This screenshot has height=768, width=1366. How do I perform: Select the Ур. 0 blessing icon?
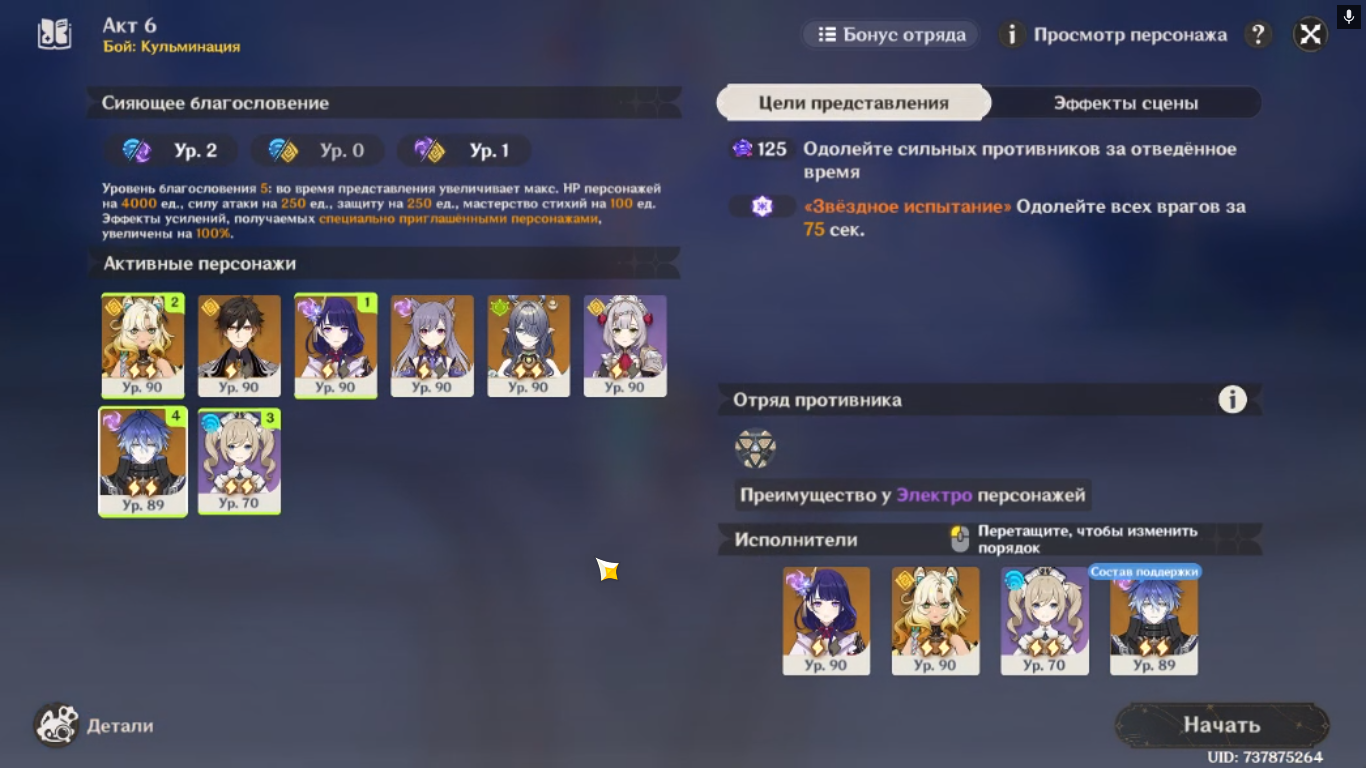coord(283,151)
